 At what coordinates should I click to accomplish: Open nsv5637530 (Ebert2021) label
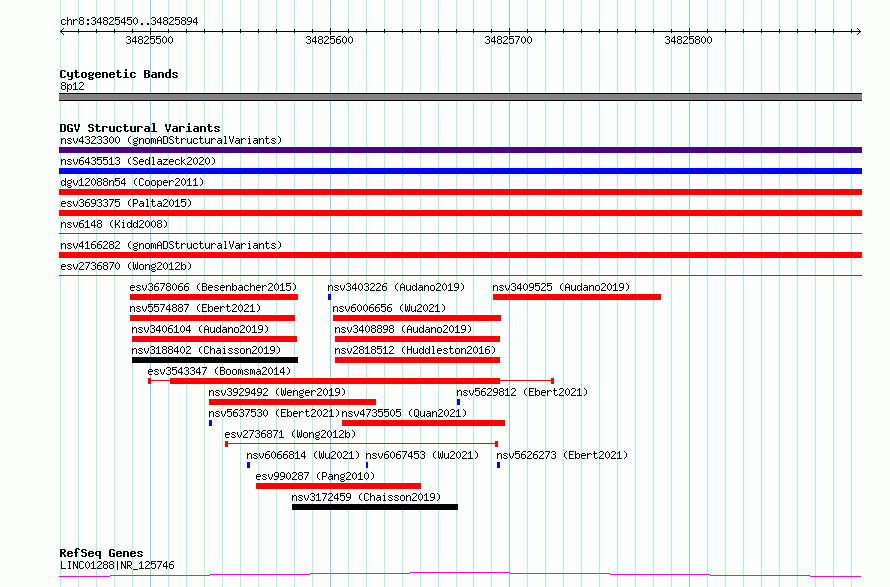(274, 413)
